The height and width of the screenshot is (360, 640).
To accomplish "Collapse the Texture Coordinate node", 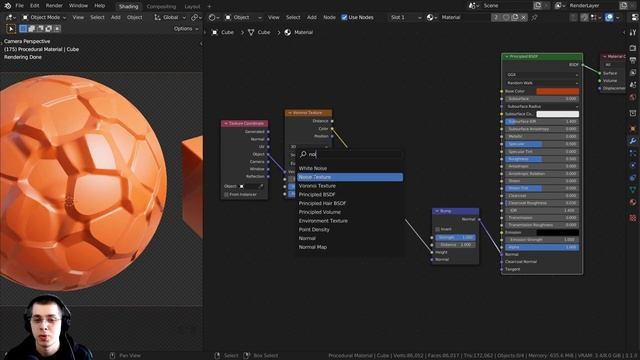I will [x=225, y=123].
